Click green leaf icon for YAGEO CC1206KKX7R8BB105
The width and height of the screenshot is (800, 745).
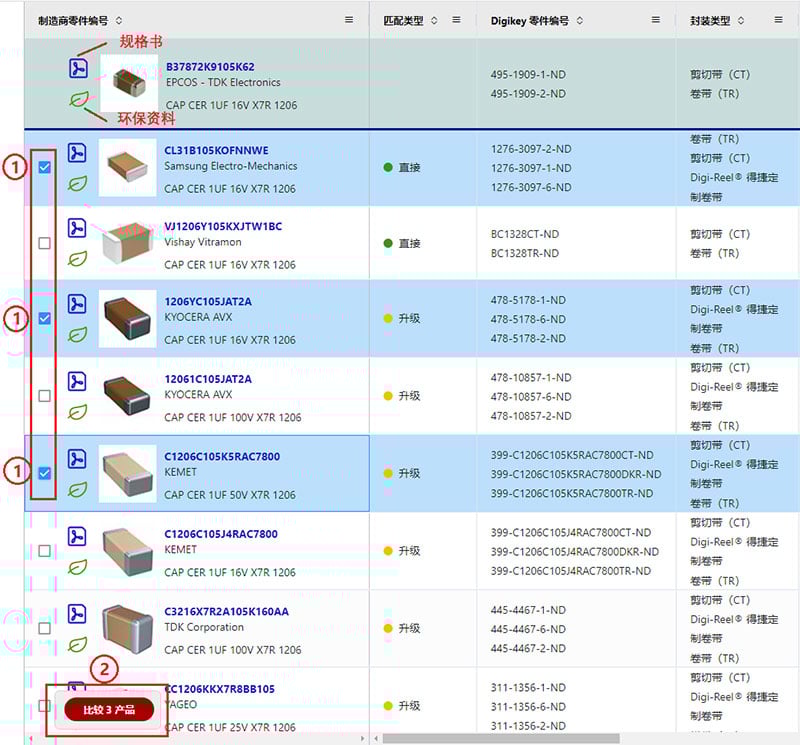[77, 718]
